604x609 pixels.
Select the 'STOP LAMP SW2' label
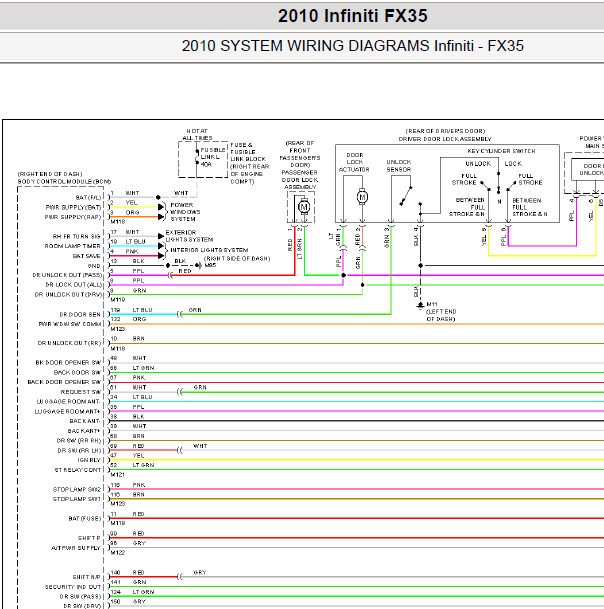[x=77, y=489]
